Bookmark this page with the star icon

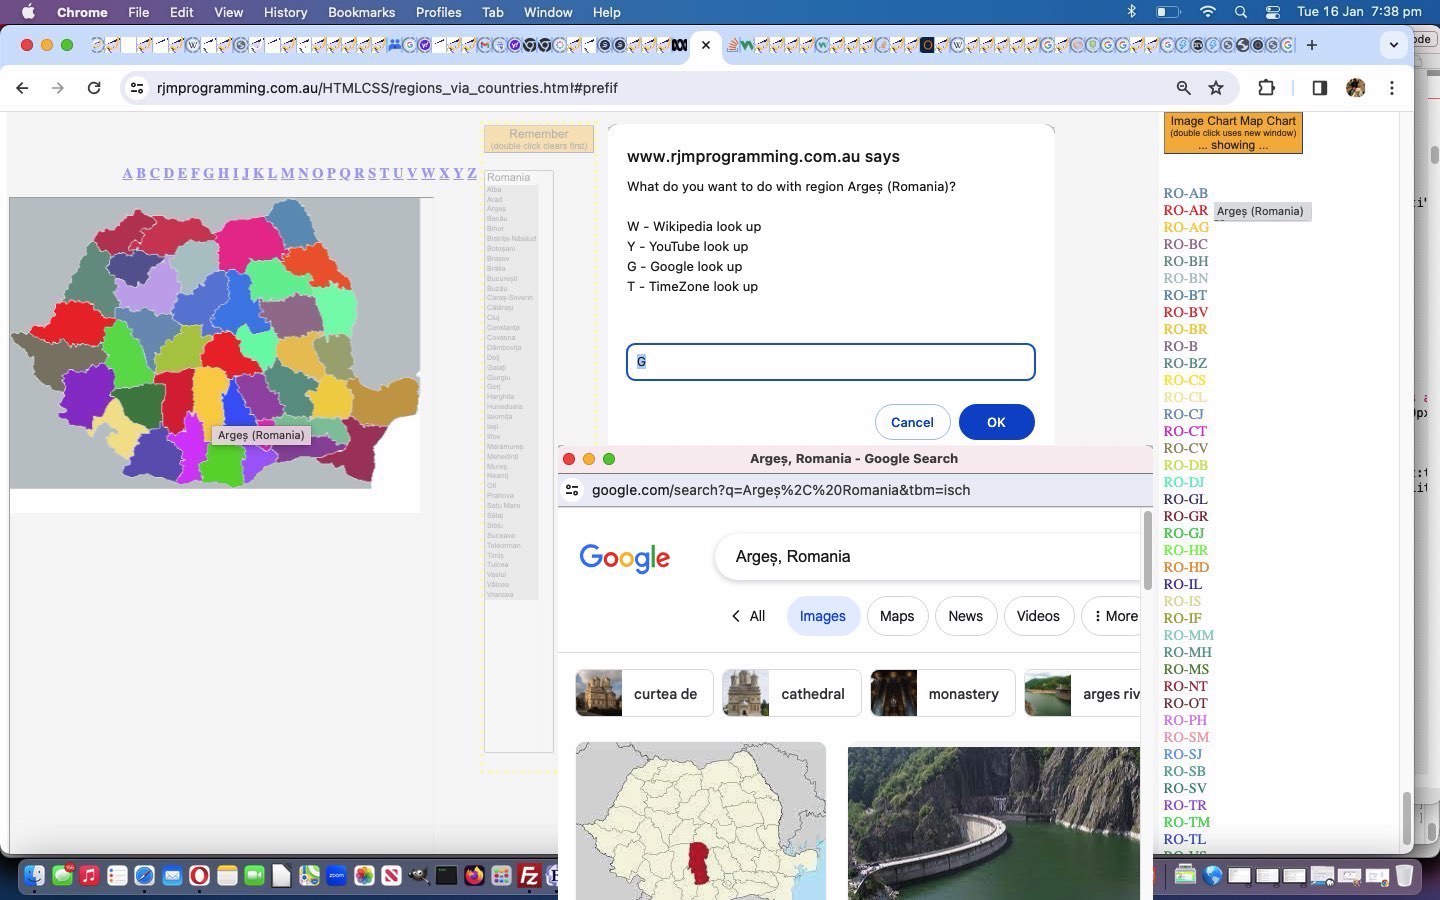(1216, 88)
